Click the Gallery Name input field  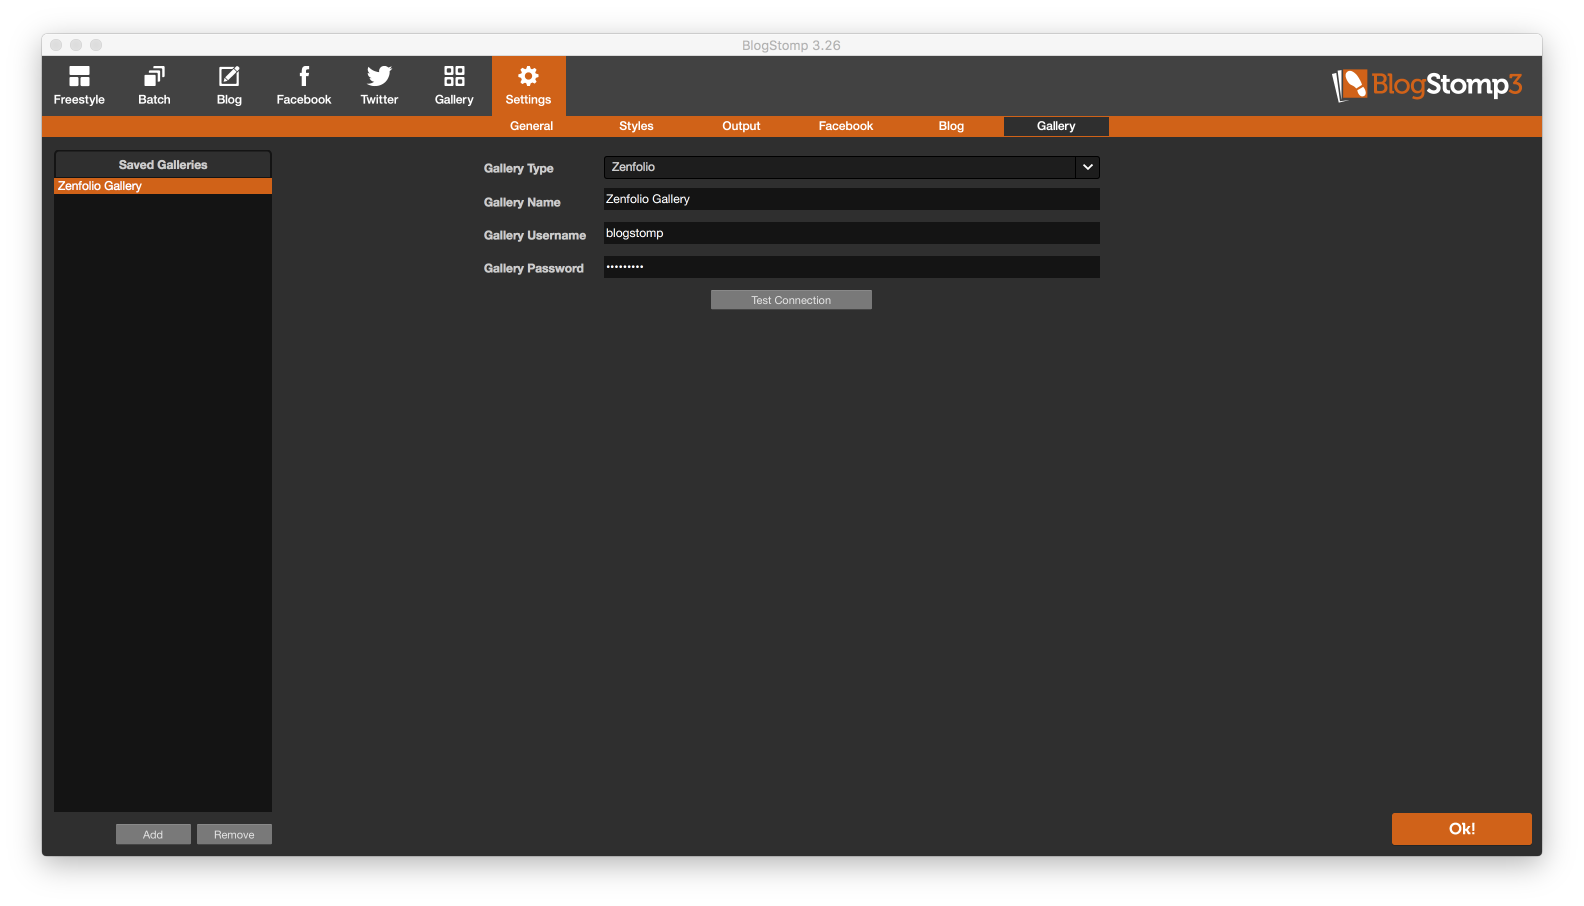point(852,199)
